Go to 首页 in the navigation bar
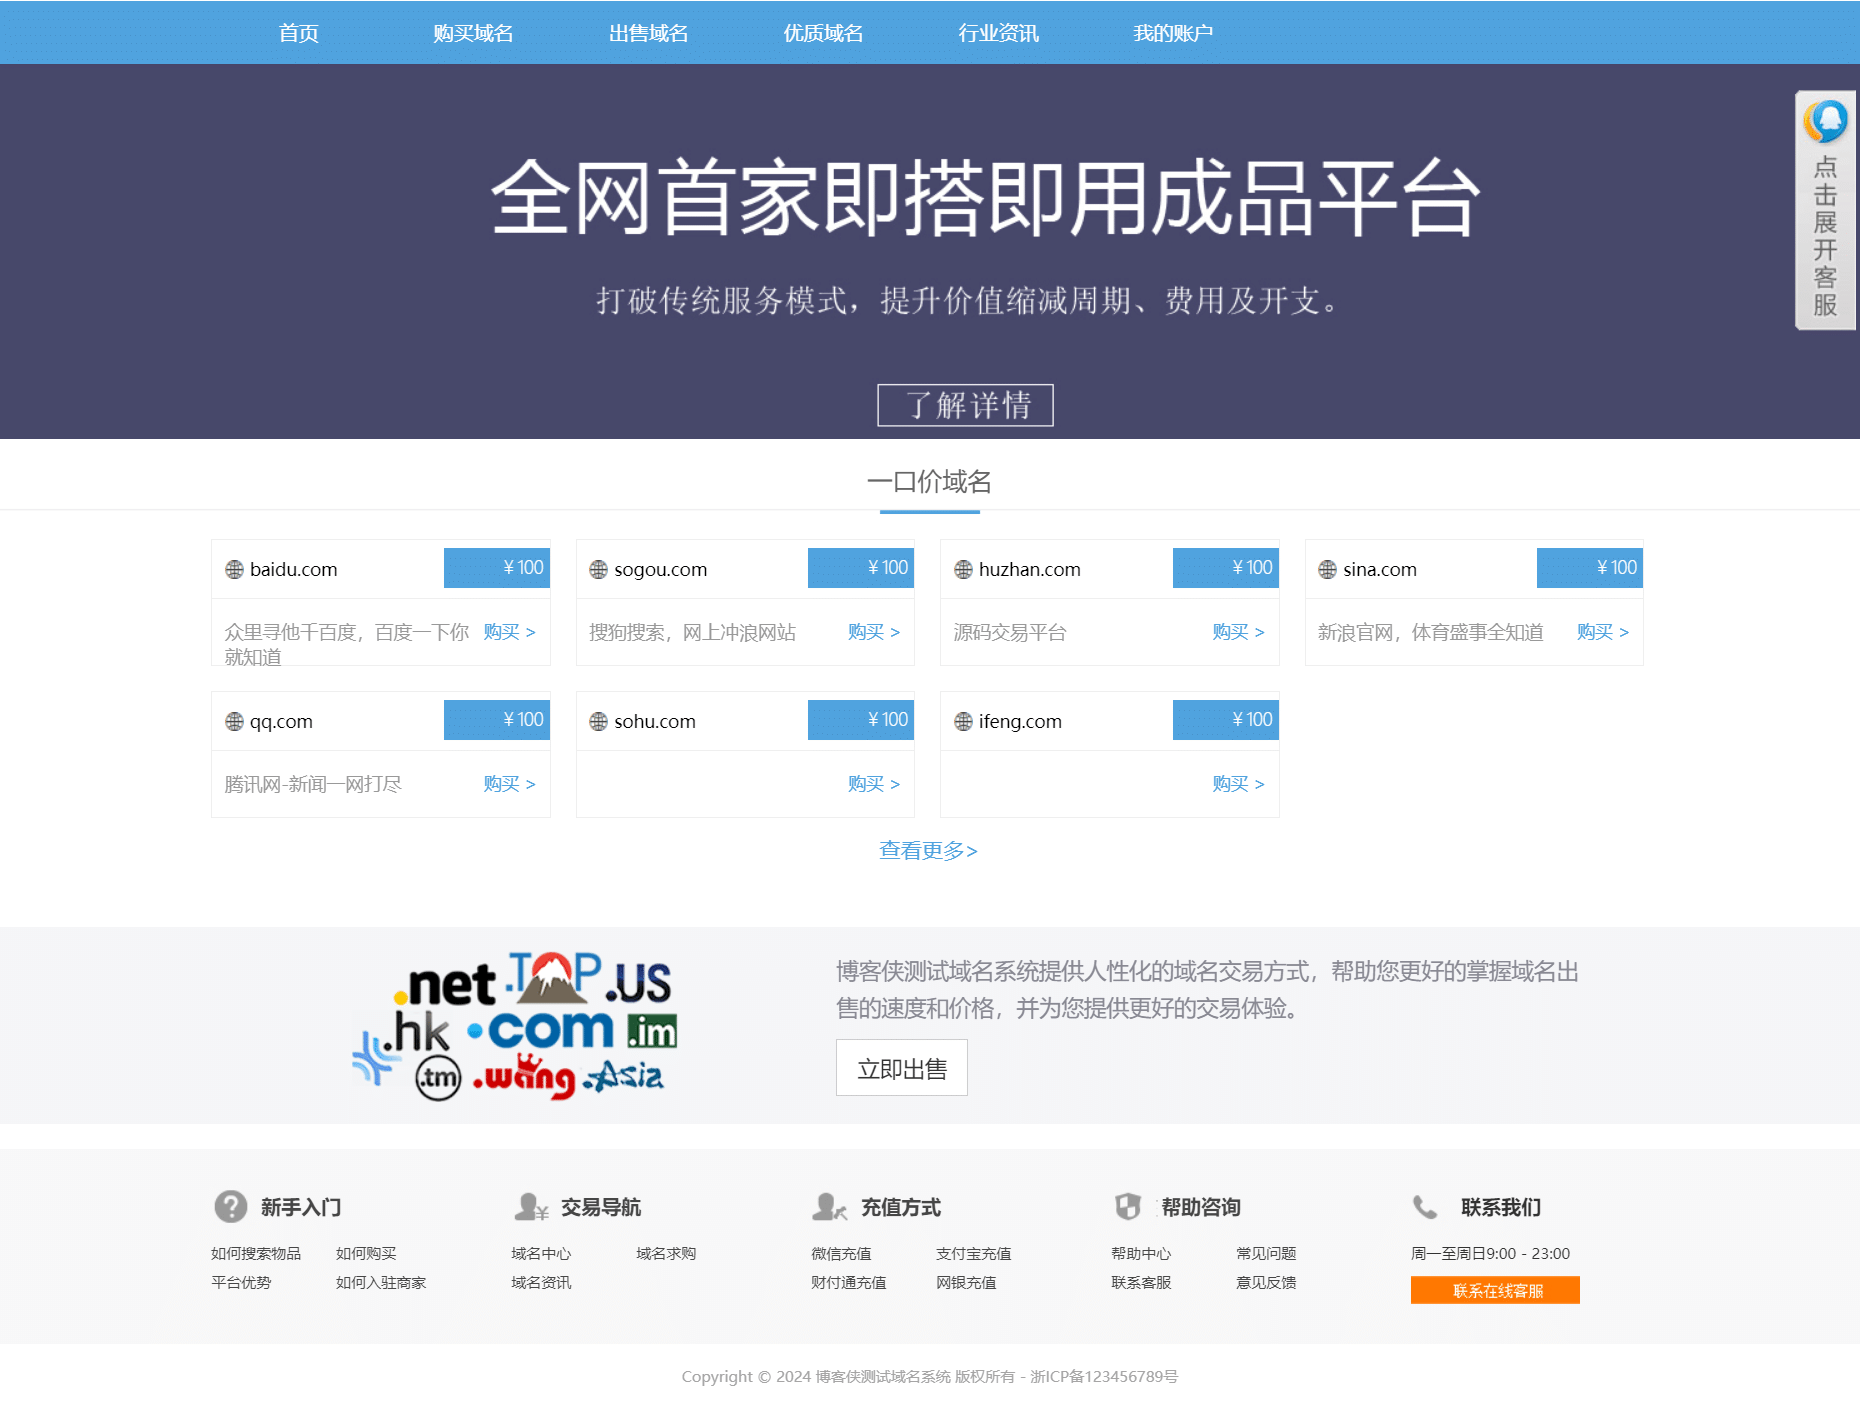Screen dimensions: 1860x1409 pyautogui.click(x=298, y=33)
